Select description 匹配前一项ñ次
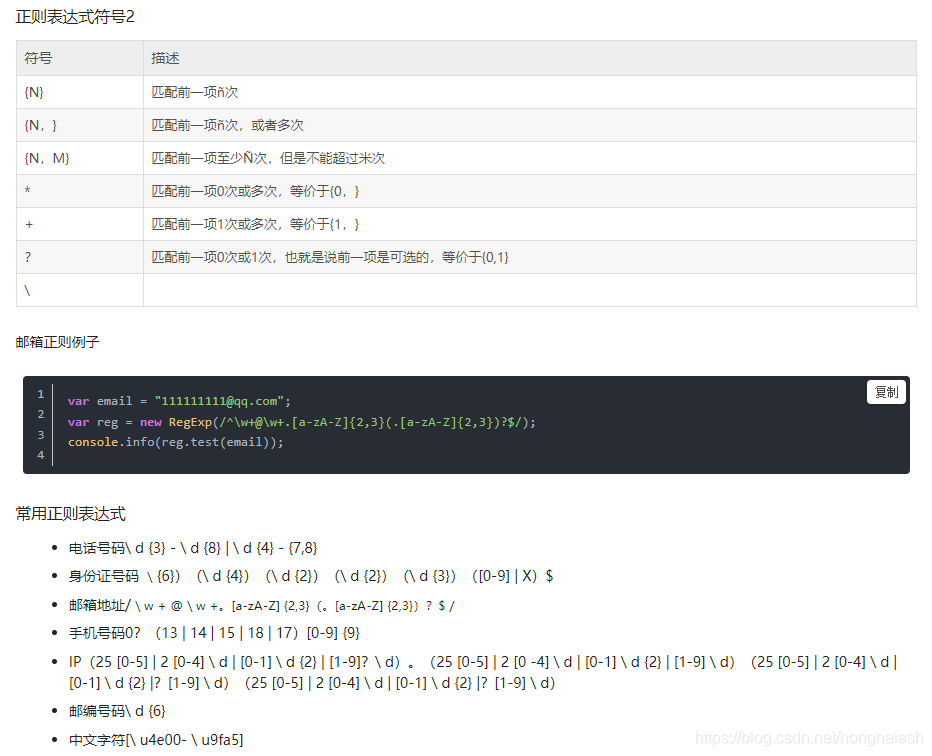932x756 pixels. coord(194,92)
